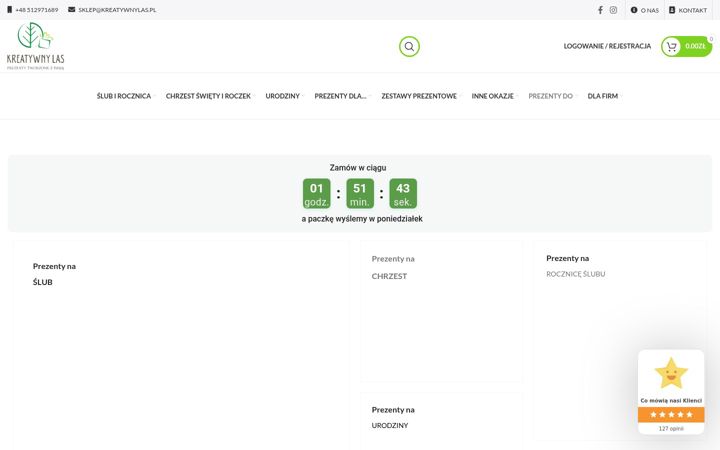Click the minutes countdown box 51 min.
The height and width of the screenshot is (450, 720).
(x=360, y=194)
